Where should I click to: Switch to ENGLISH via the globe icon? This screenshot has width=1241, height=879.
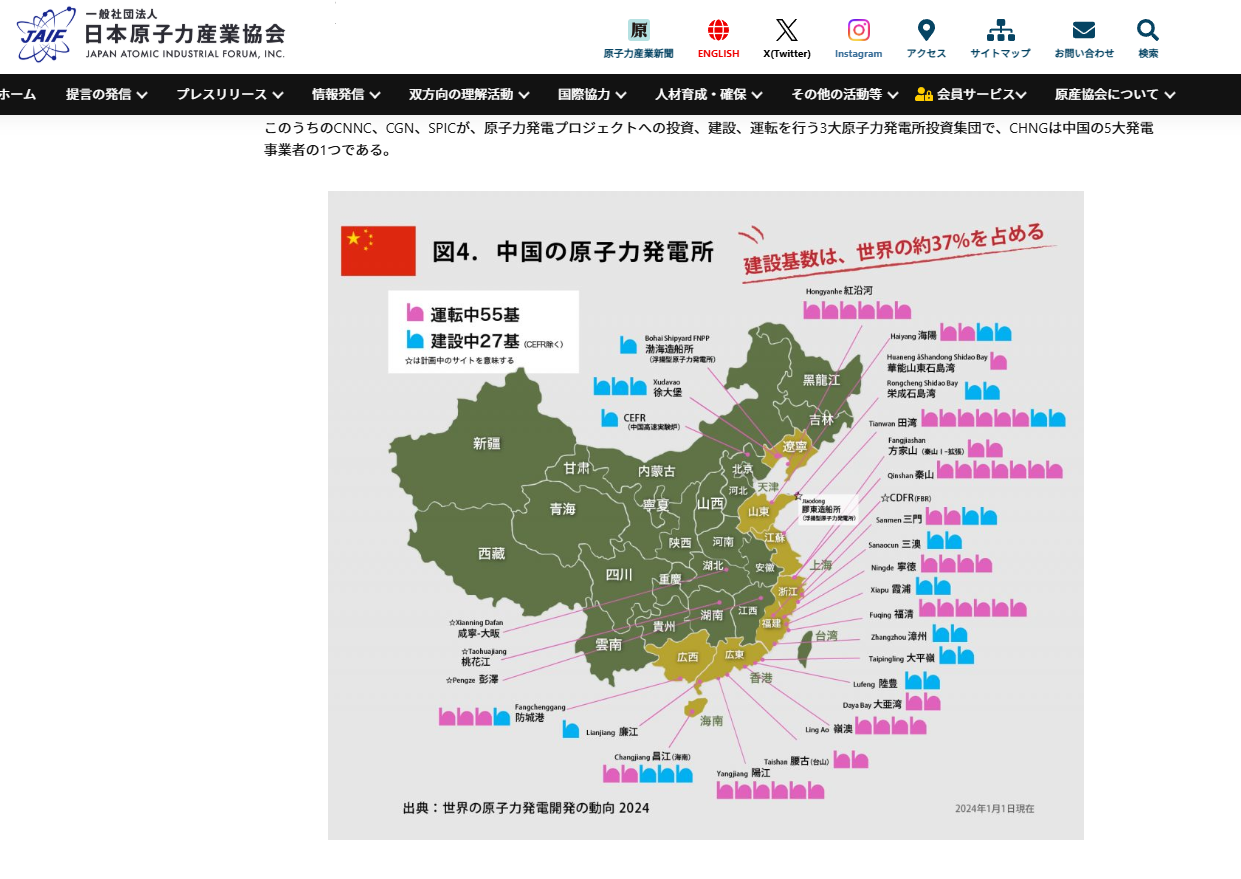point(718,31)
